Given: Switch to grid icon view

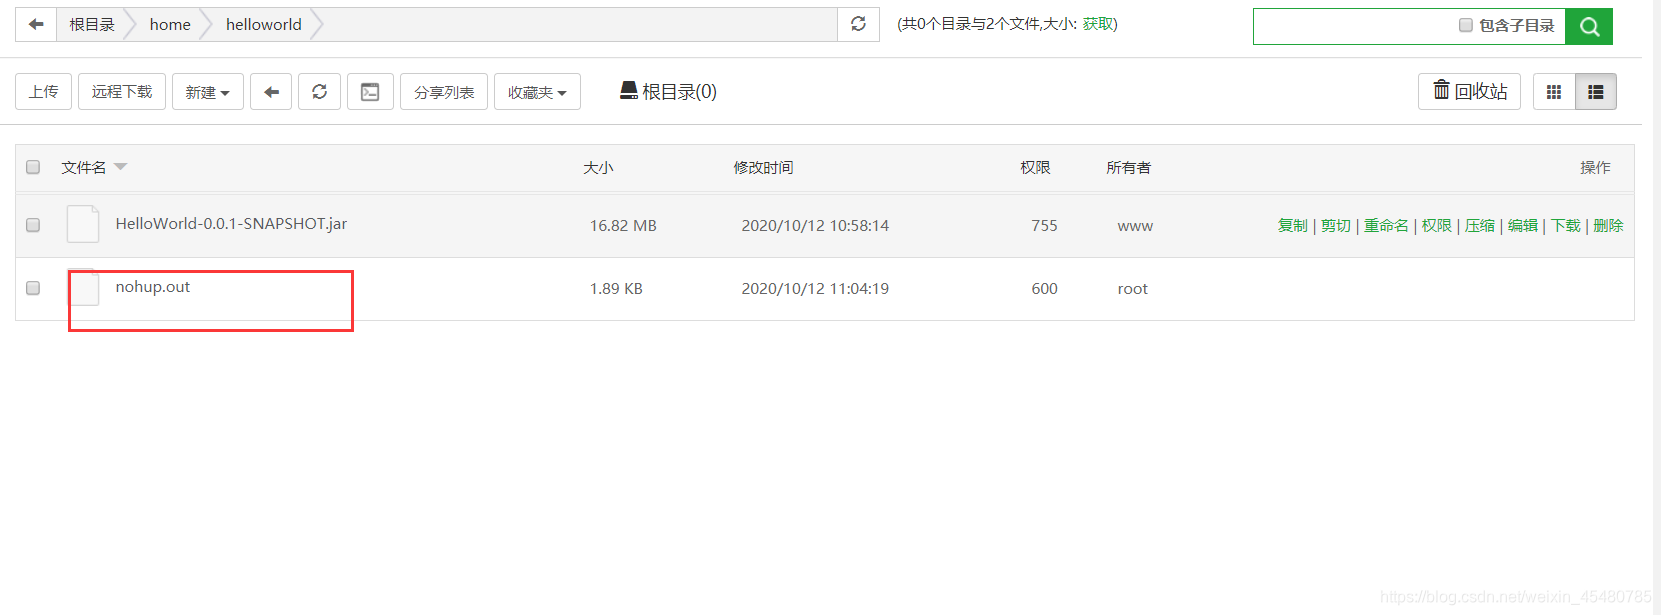Looking at the screenshot, I should [x=1554, y=92].
